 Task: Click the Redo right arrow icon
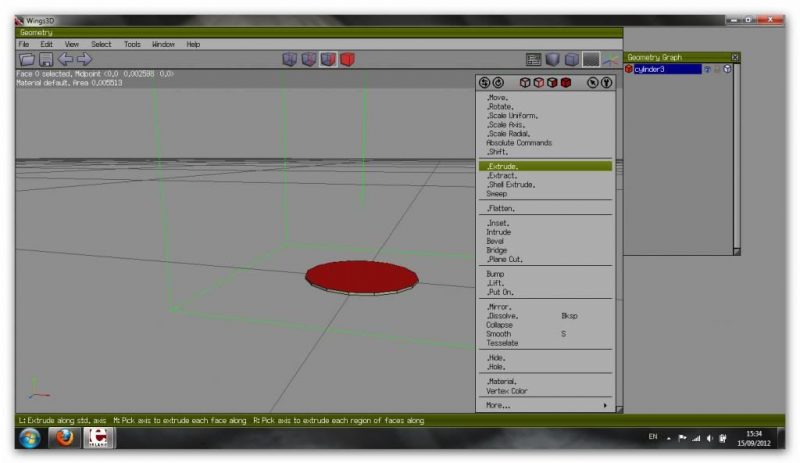coord(84,60)
